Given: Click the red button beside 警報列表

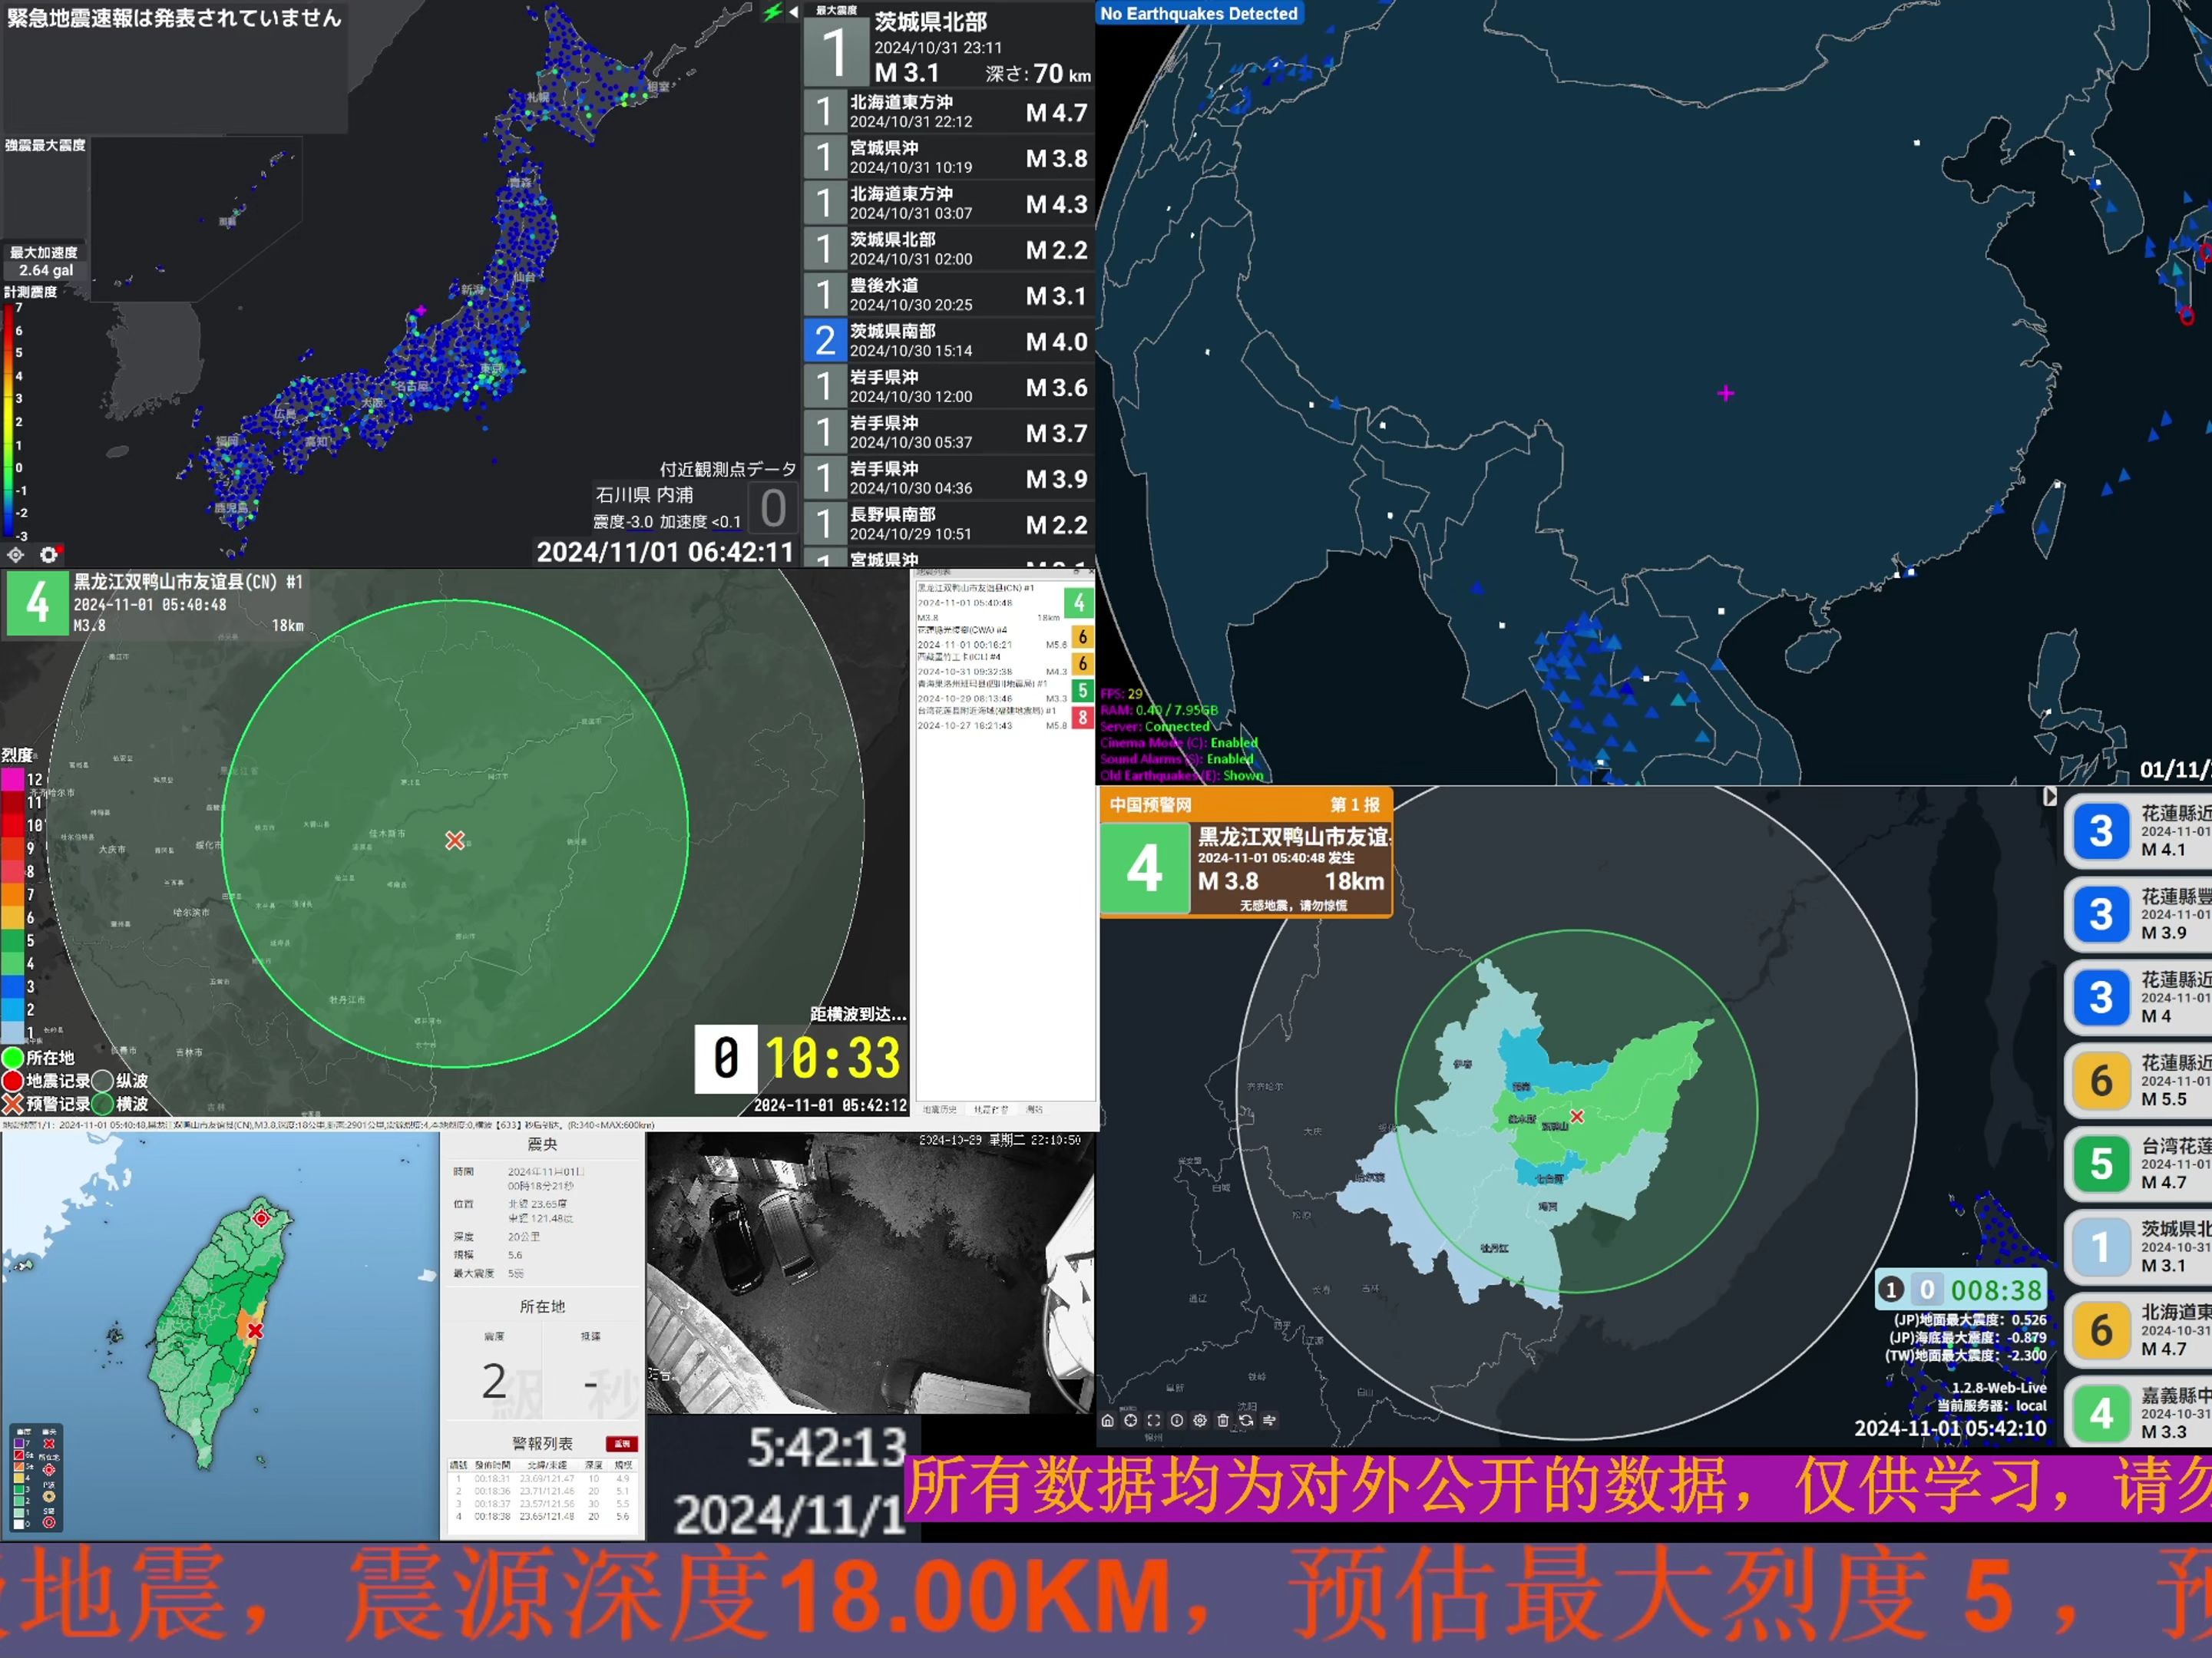Looking at the screenshot, I should coord(621,1444).
